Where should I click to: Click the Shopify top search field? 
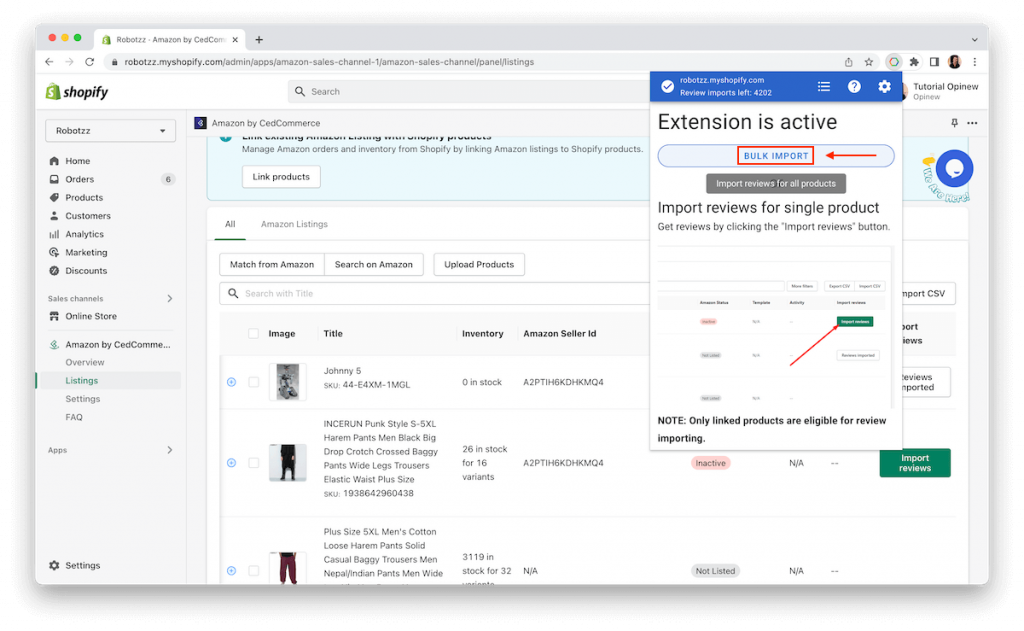tap(469, 91)
